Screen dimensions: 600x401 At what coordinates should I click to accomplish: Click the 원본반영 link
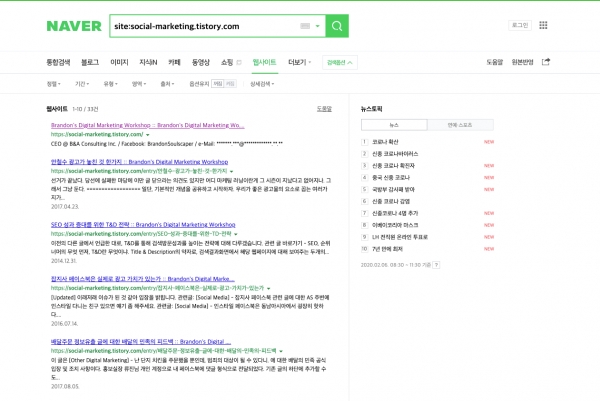point(522,62)
